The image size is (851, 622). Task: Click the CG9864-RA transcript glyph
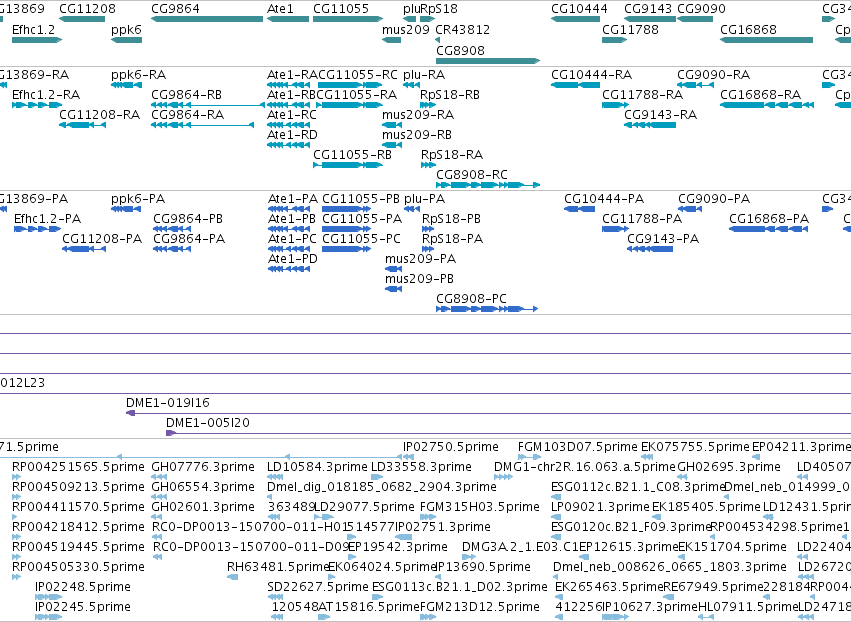202,125
